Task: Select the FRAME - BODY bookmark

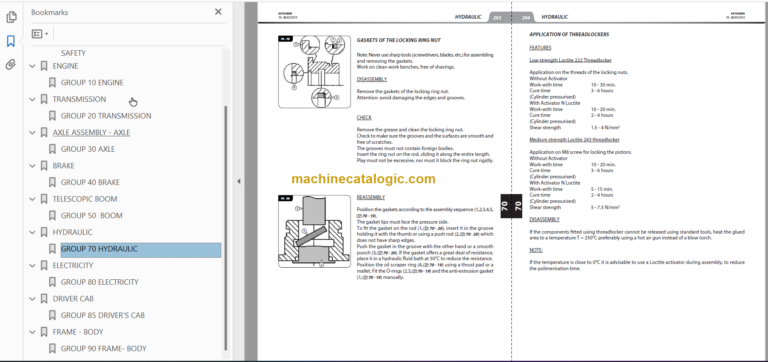Action: pyautogui.click(x=78, y=332)
